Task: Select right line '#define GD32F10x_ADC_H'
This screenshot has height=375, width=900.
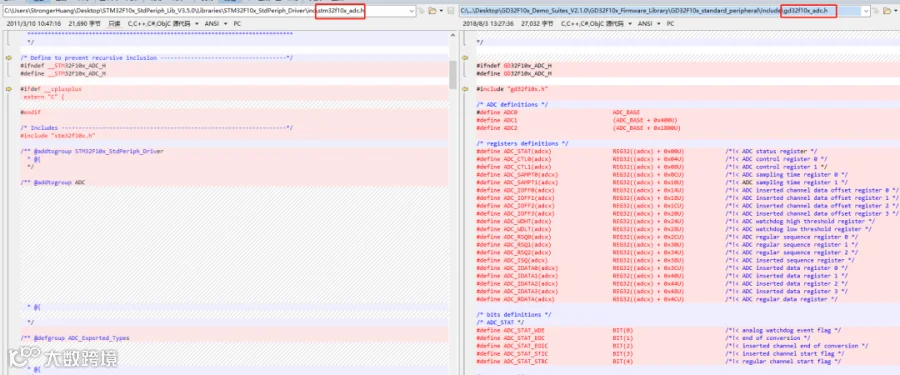Action: [x=514, y=74]
